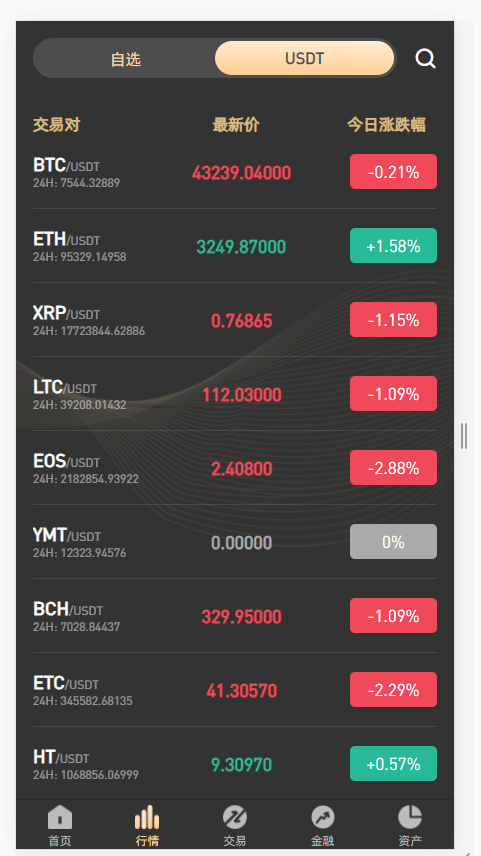
Task: Select the USDT market tab
Action: tap(304, 58)
